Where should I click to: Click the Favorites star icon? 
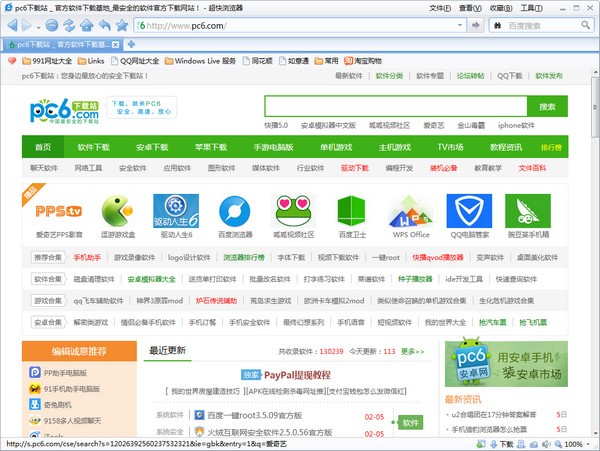pyautogui.click(x=122, y=26)
